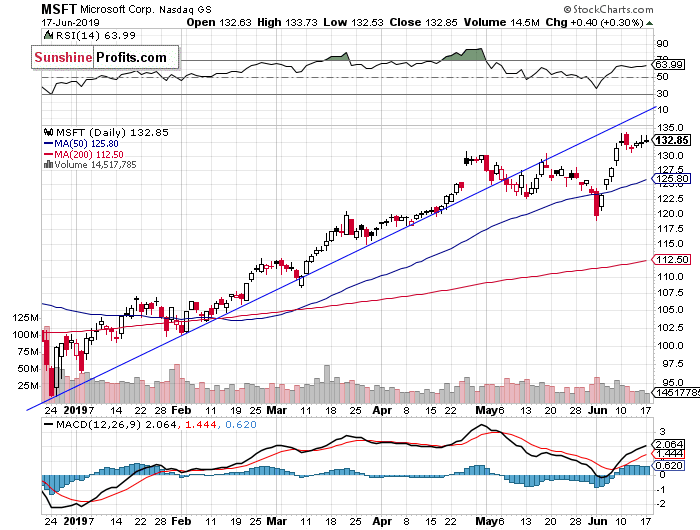The image size is (700, 530).
Task: Click the MA(50) 125.80 legend entry
Action: [x=81, y=144]
